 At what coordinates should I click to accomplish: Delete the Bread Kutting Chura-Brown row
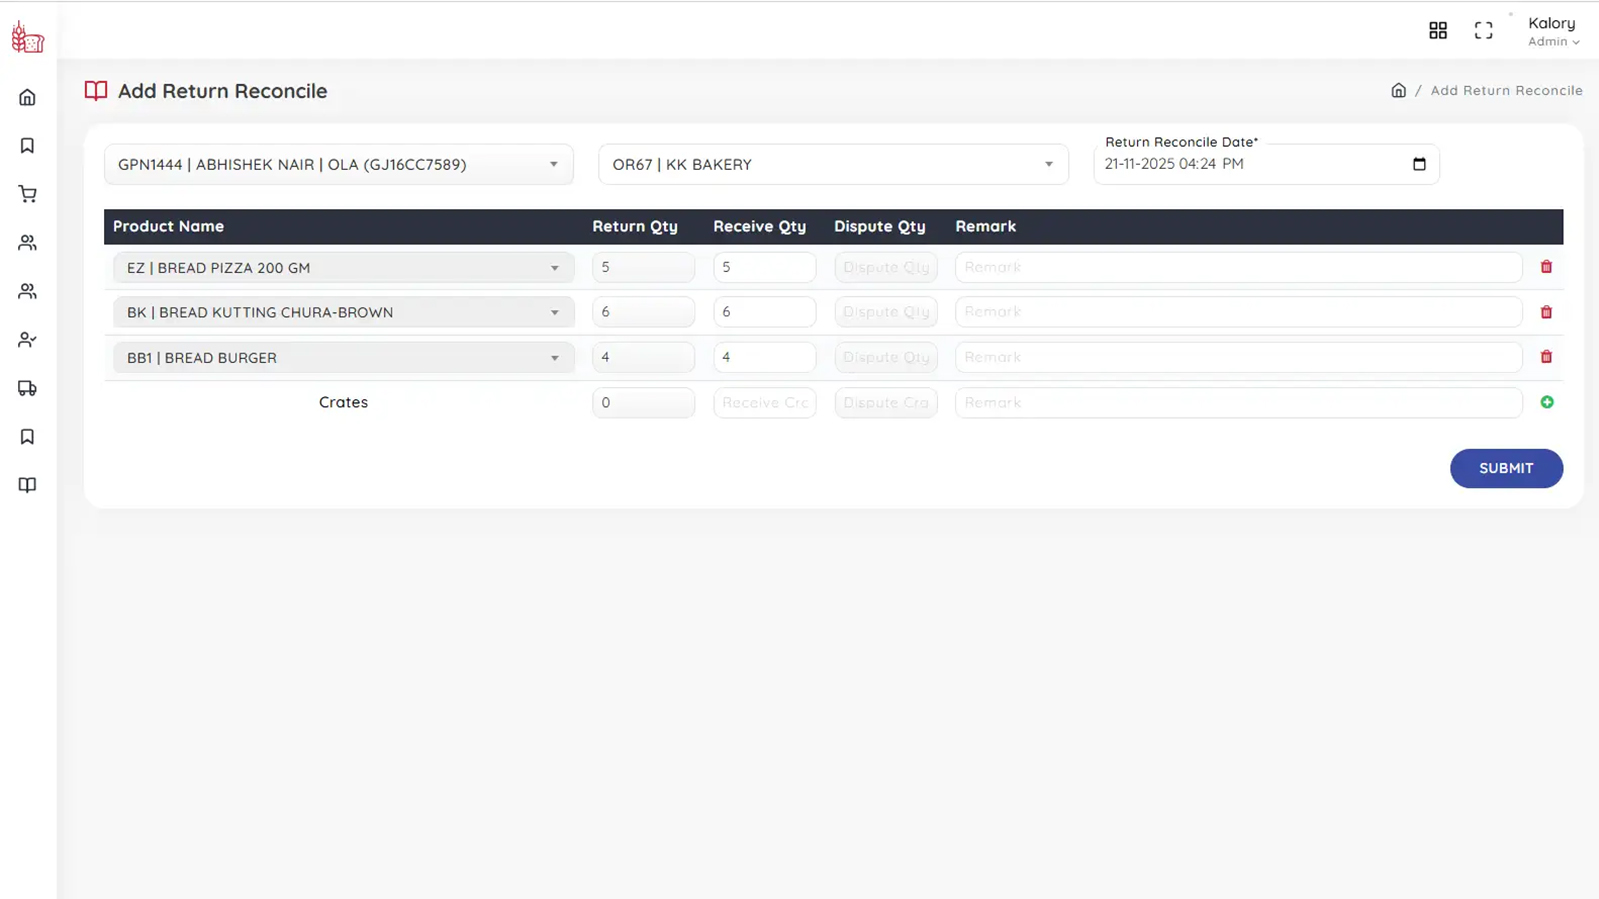click(1546, 312)
